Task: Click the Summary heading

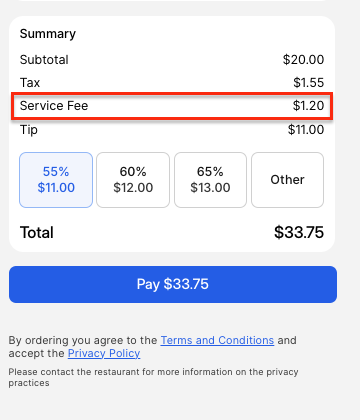Action: pyautogui.click(x=48, y=34)
